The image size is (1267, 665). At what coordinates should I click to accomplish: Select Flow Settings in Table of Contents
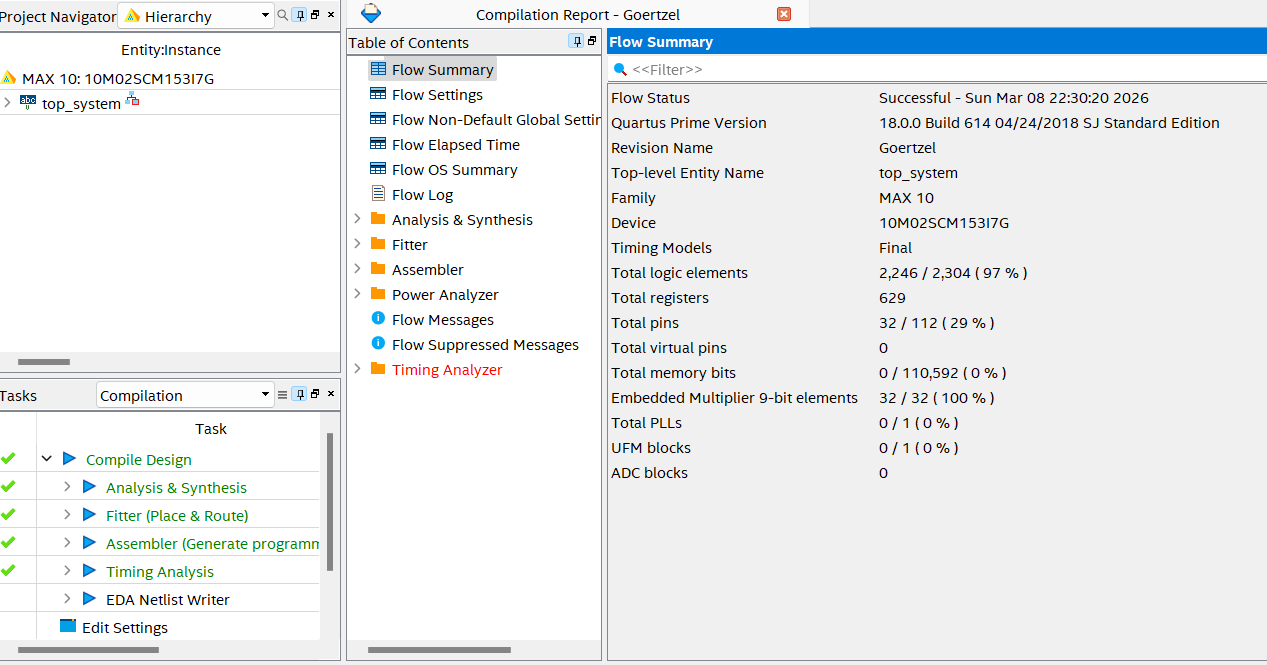click(437, 94)
